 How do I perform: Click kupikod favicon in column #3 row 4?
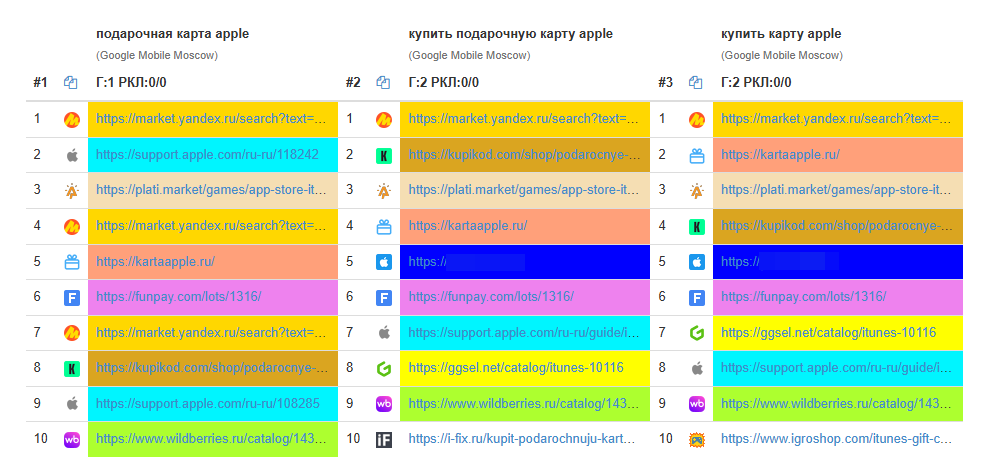(x=697, y=226)
